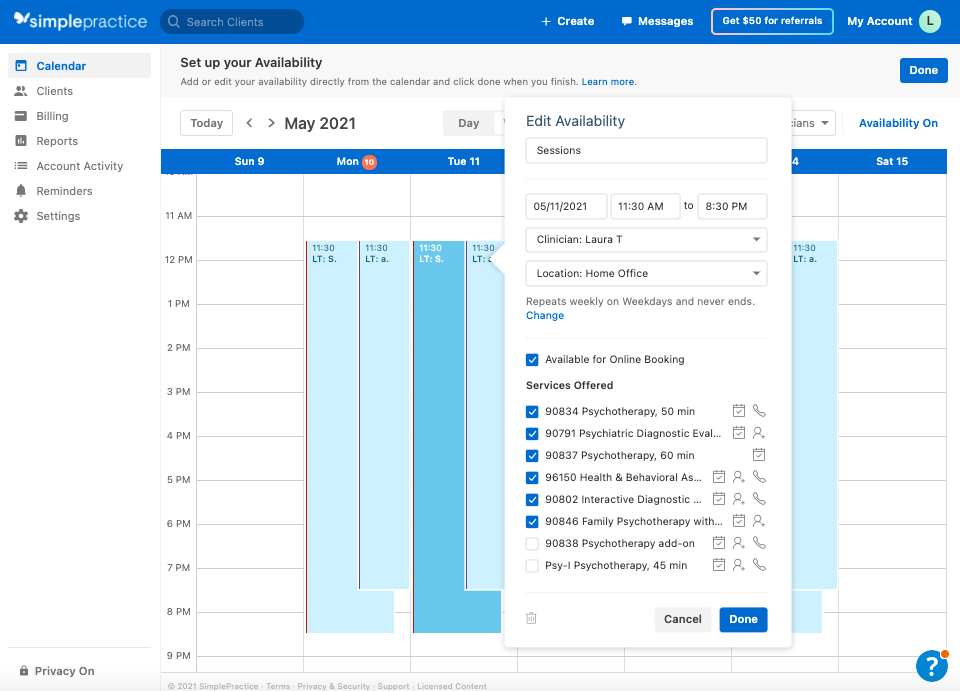Viewport: 960px width, 691px height.
Task: Click the Change link for repeat settings
Action: click(x=544, y=315)
